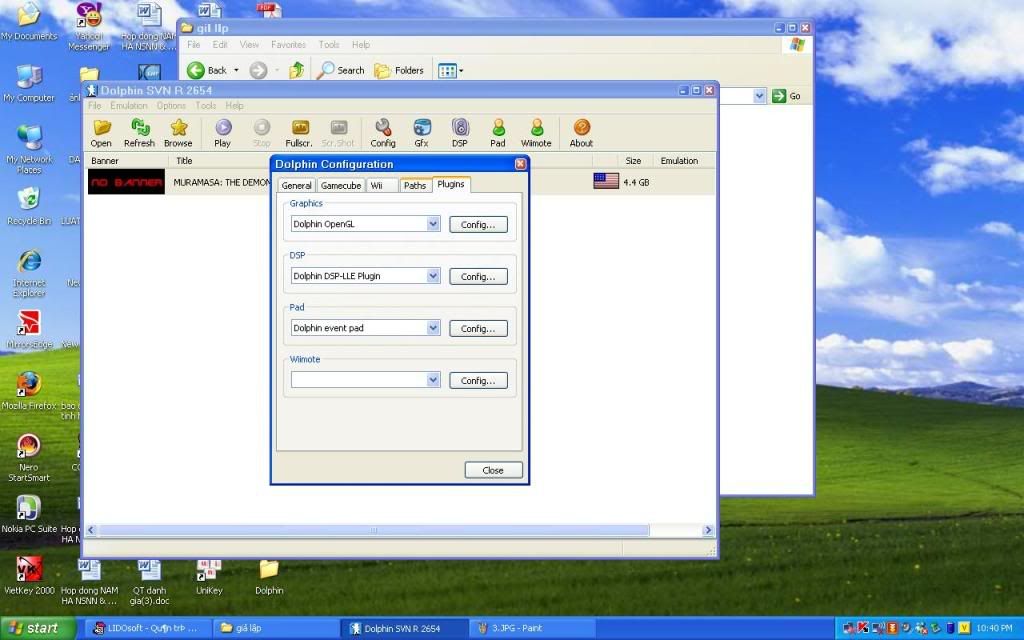The image size is (1024, 640).
Task: Click the DSP toolbar icon
Action: tap(460, 133)
